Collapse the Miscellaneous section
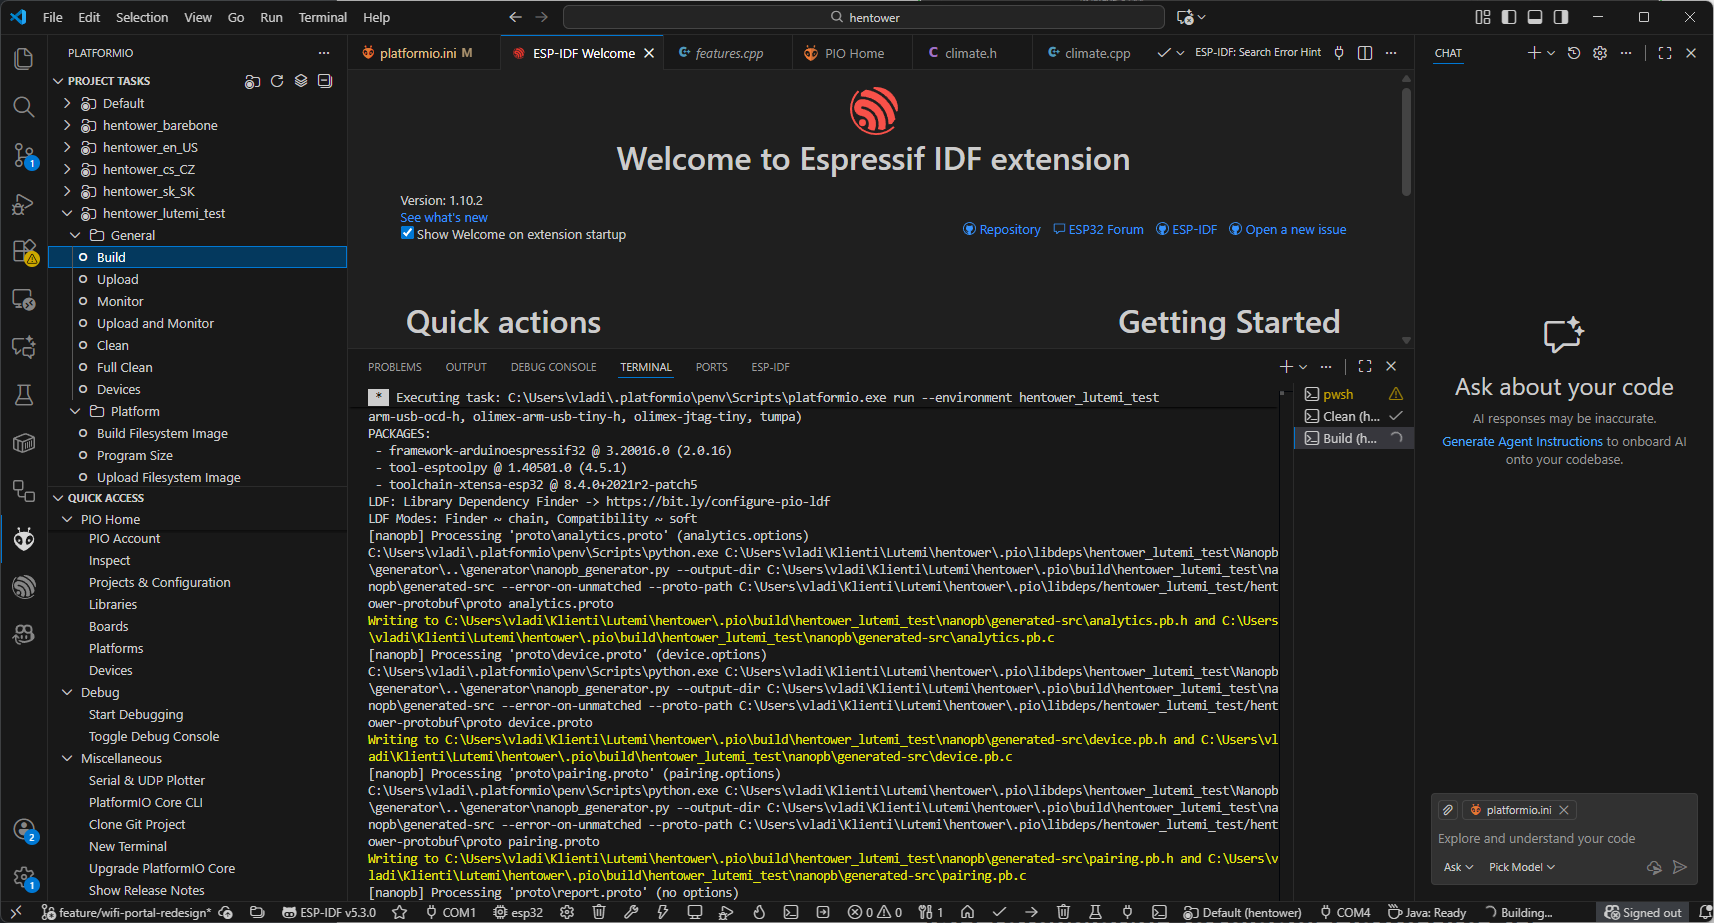The width and height of the screenshot is (1714, 923). [67, 758]
